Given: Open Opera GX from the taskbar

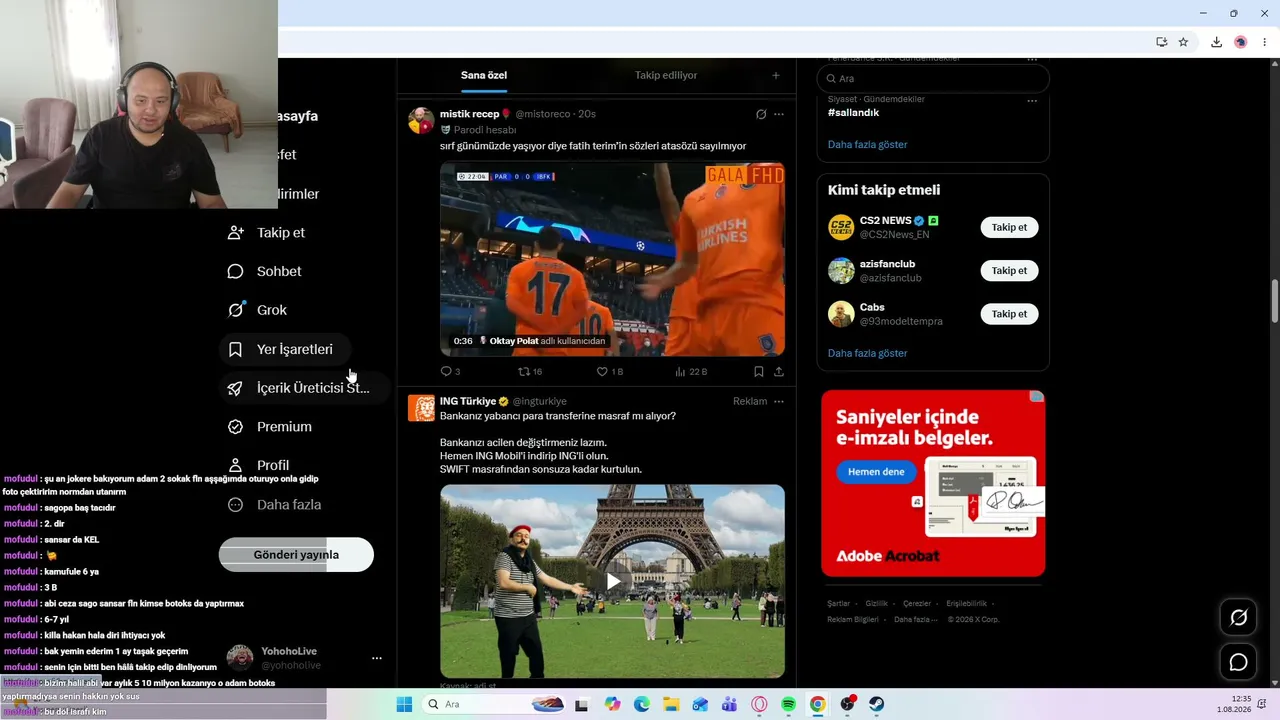Looking at the screenshot, I should click(x=759, y=704).
